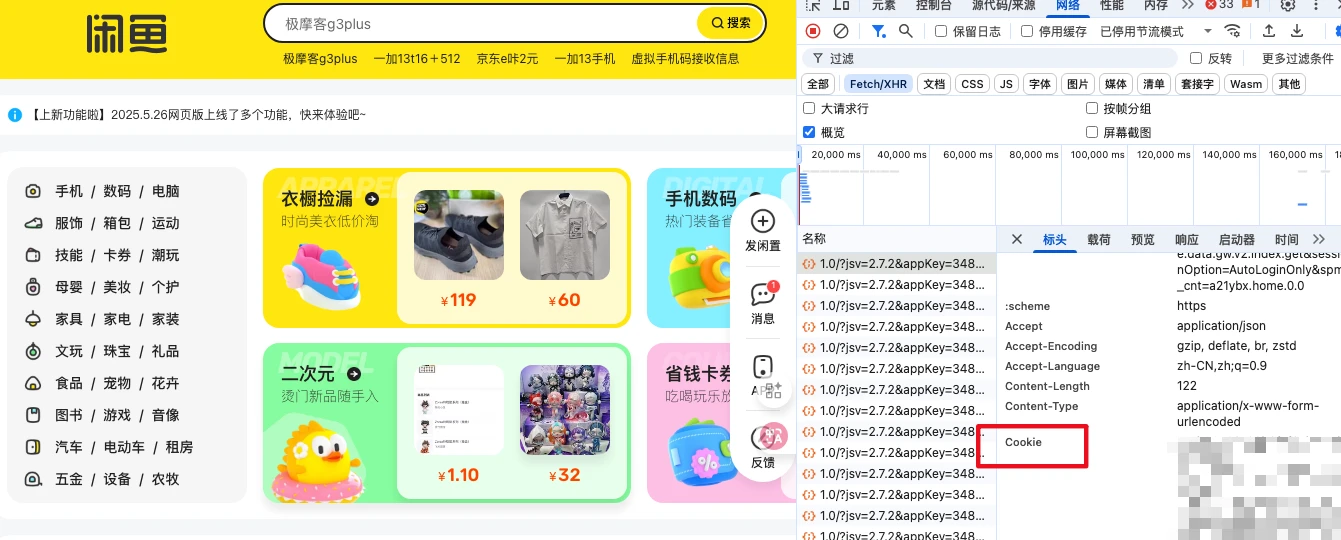This screenshot has width=1341, height=540.
Task: Click the icon beside 手机 / 数码 / 电脑
Action: (33, 191)
